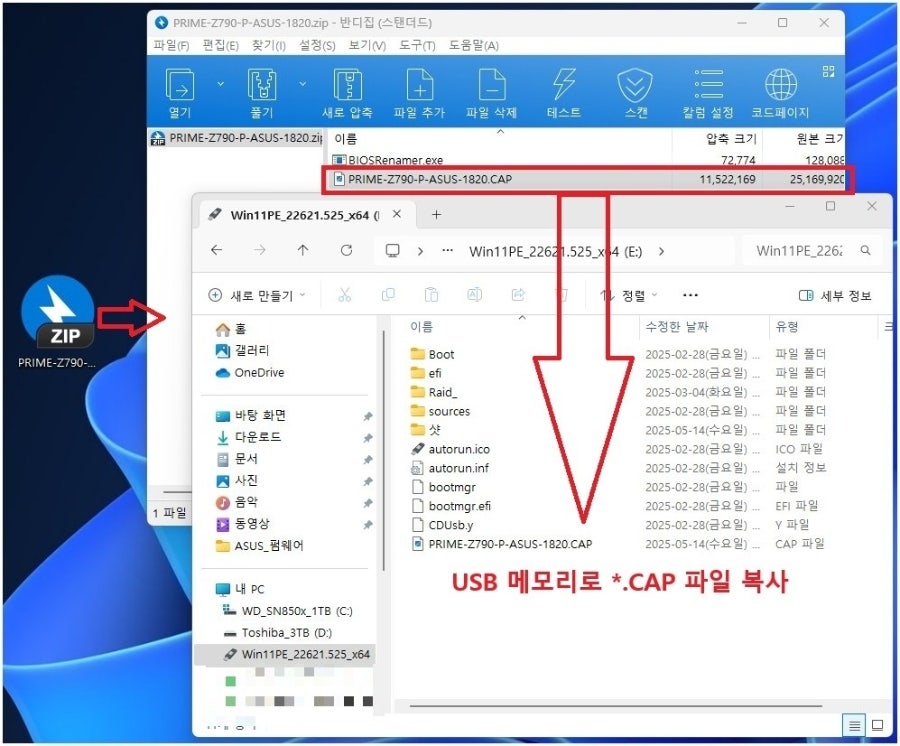Click the Refresh icon in File Explorer

click(346, 250)
